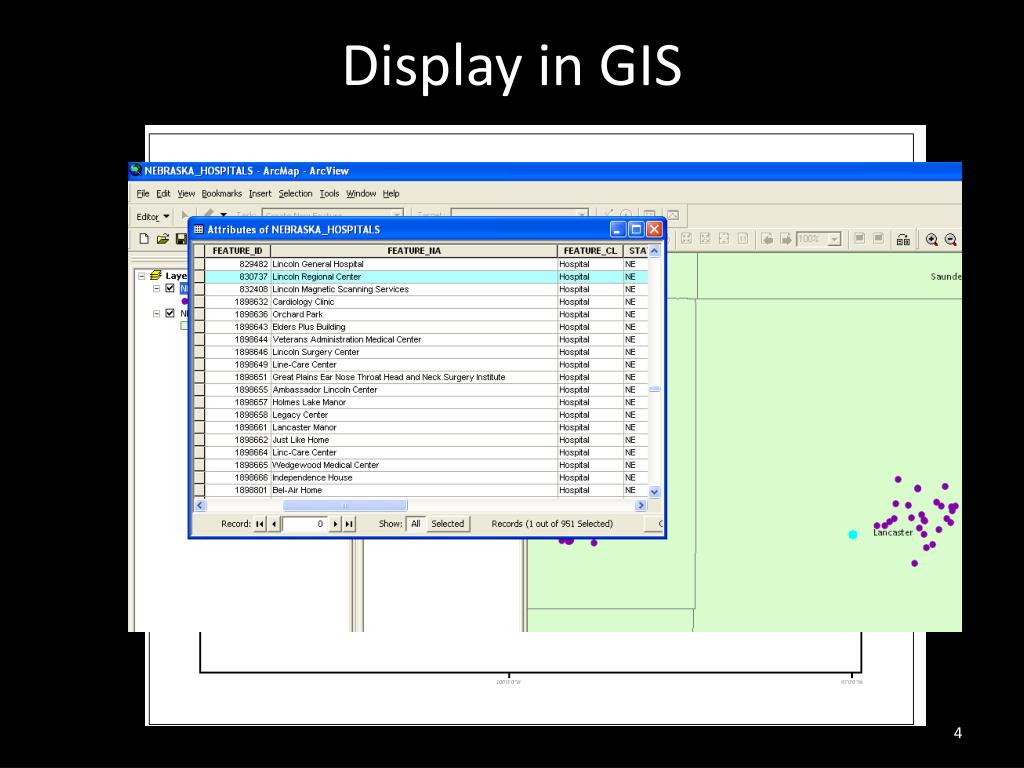Click the yellow Layers stack icon
1024x768 pixels.
point(155,276)
